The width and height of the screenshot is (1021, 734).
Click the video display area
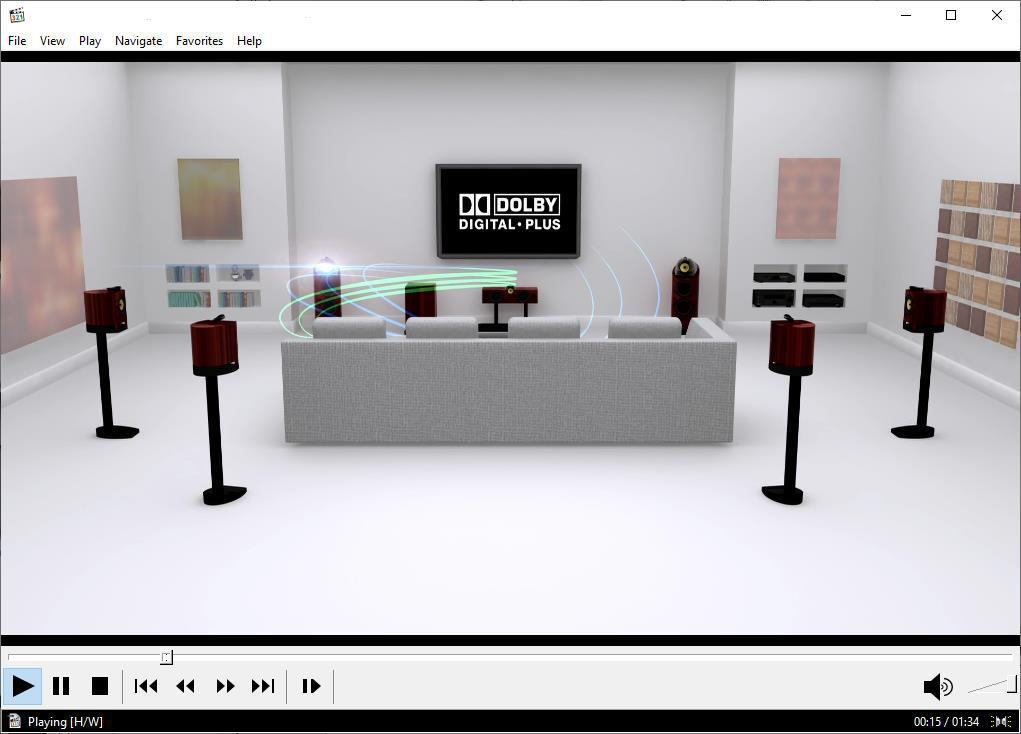pos(510,348)
